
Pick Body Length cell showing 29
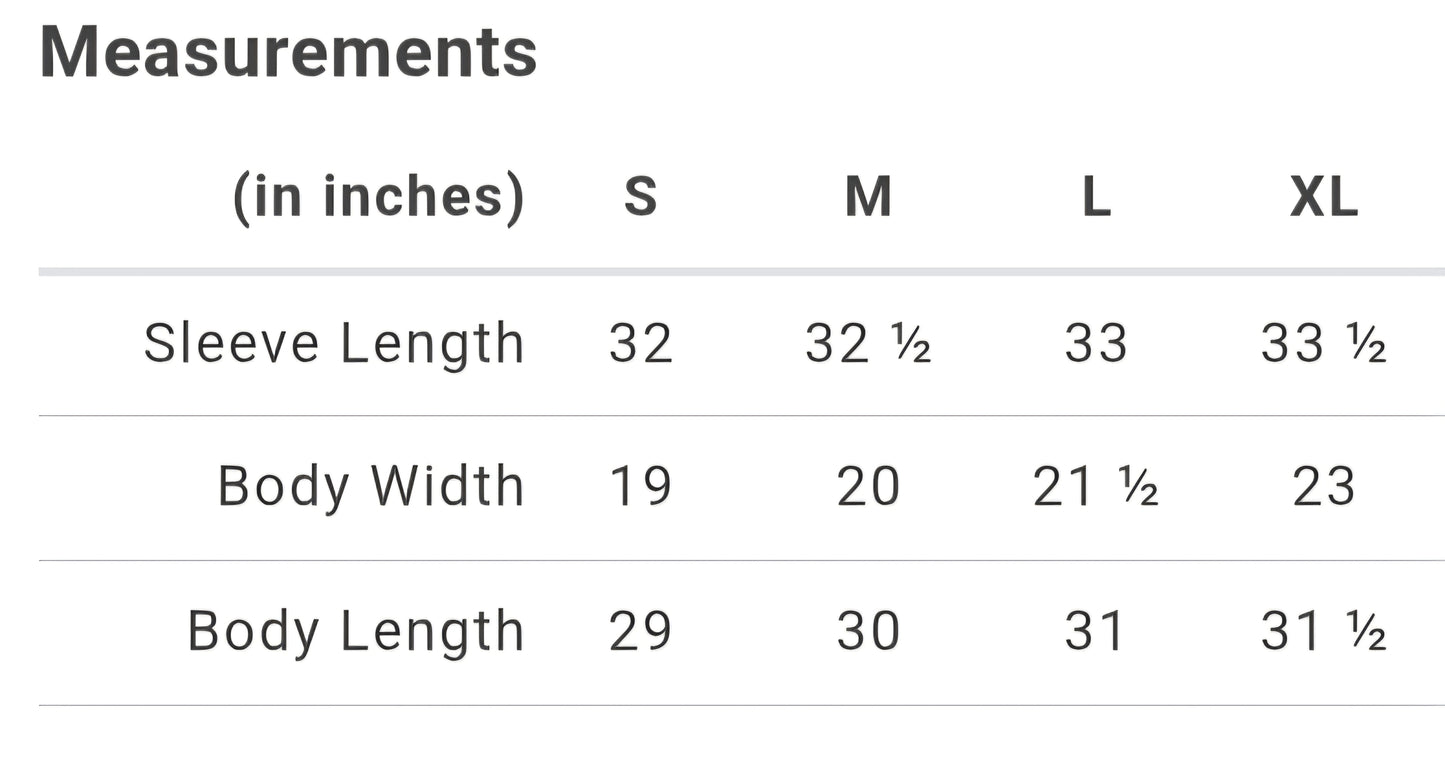tap(641, 632)
